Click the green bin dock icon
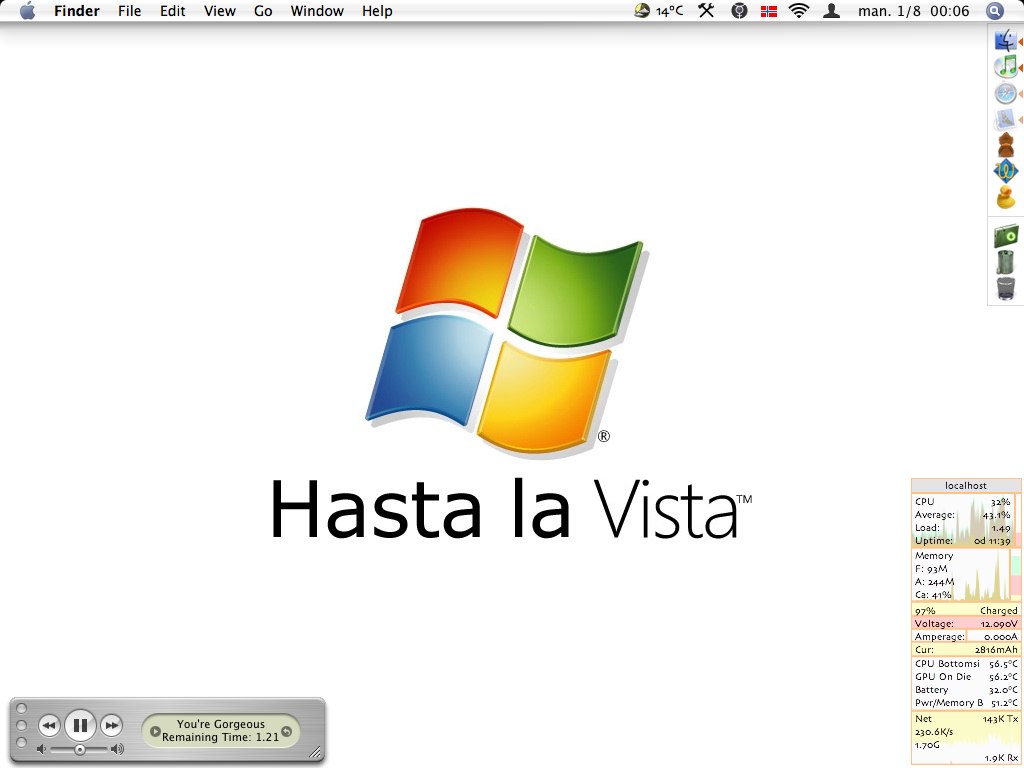 (1006, 261)
